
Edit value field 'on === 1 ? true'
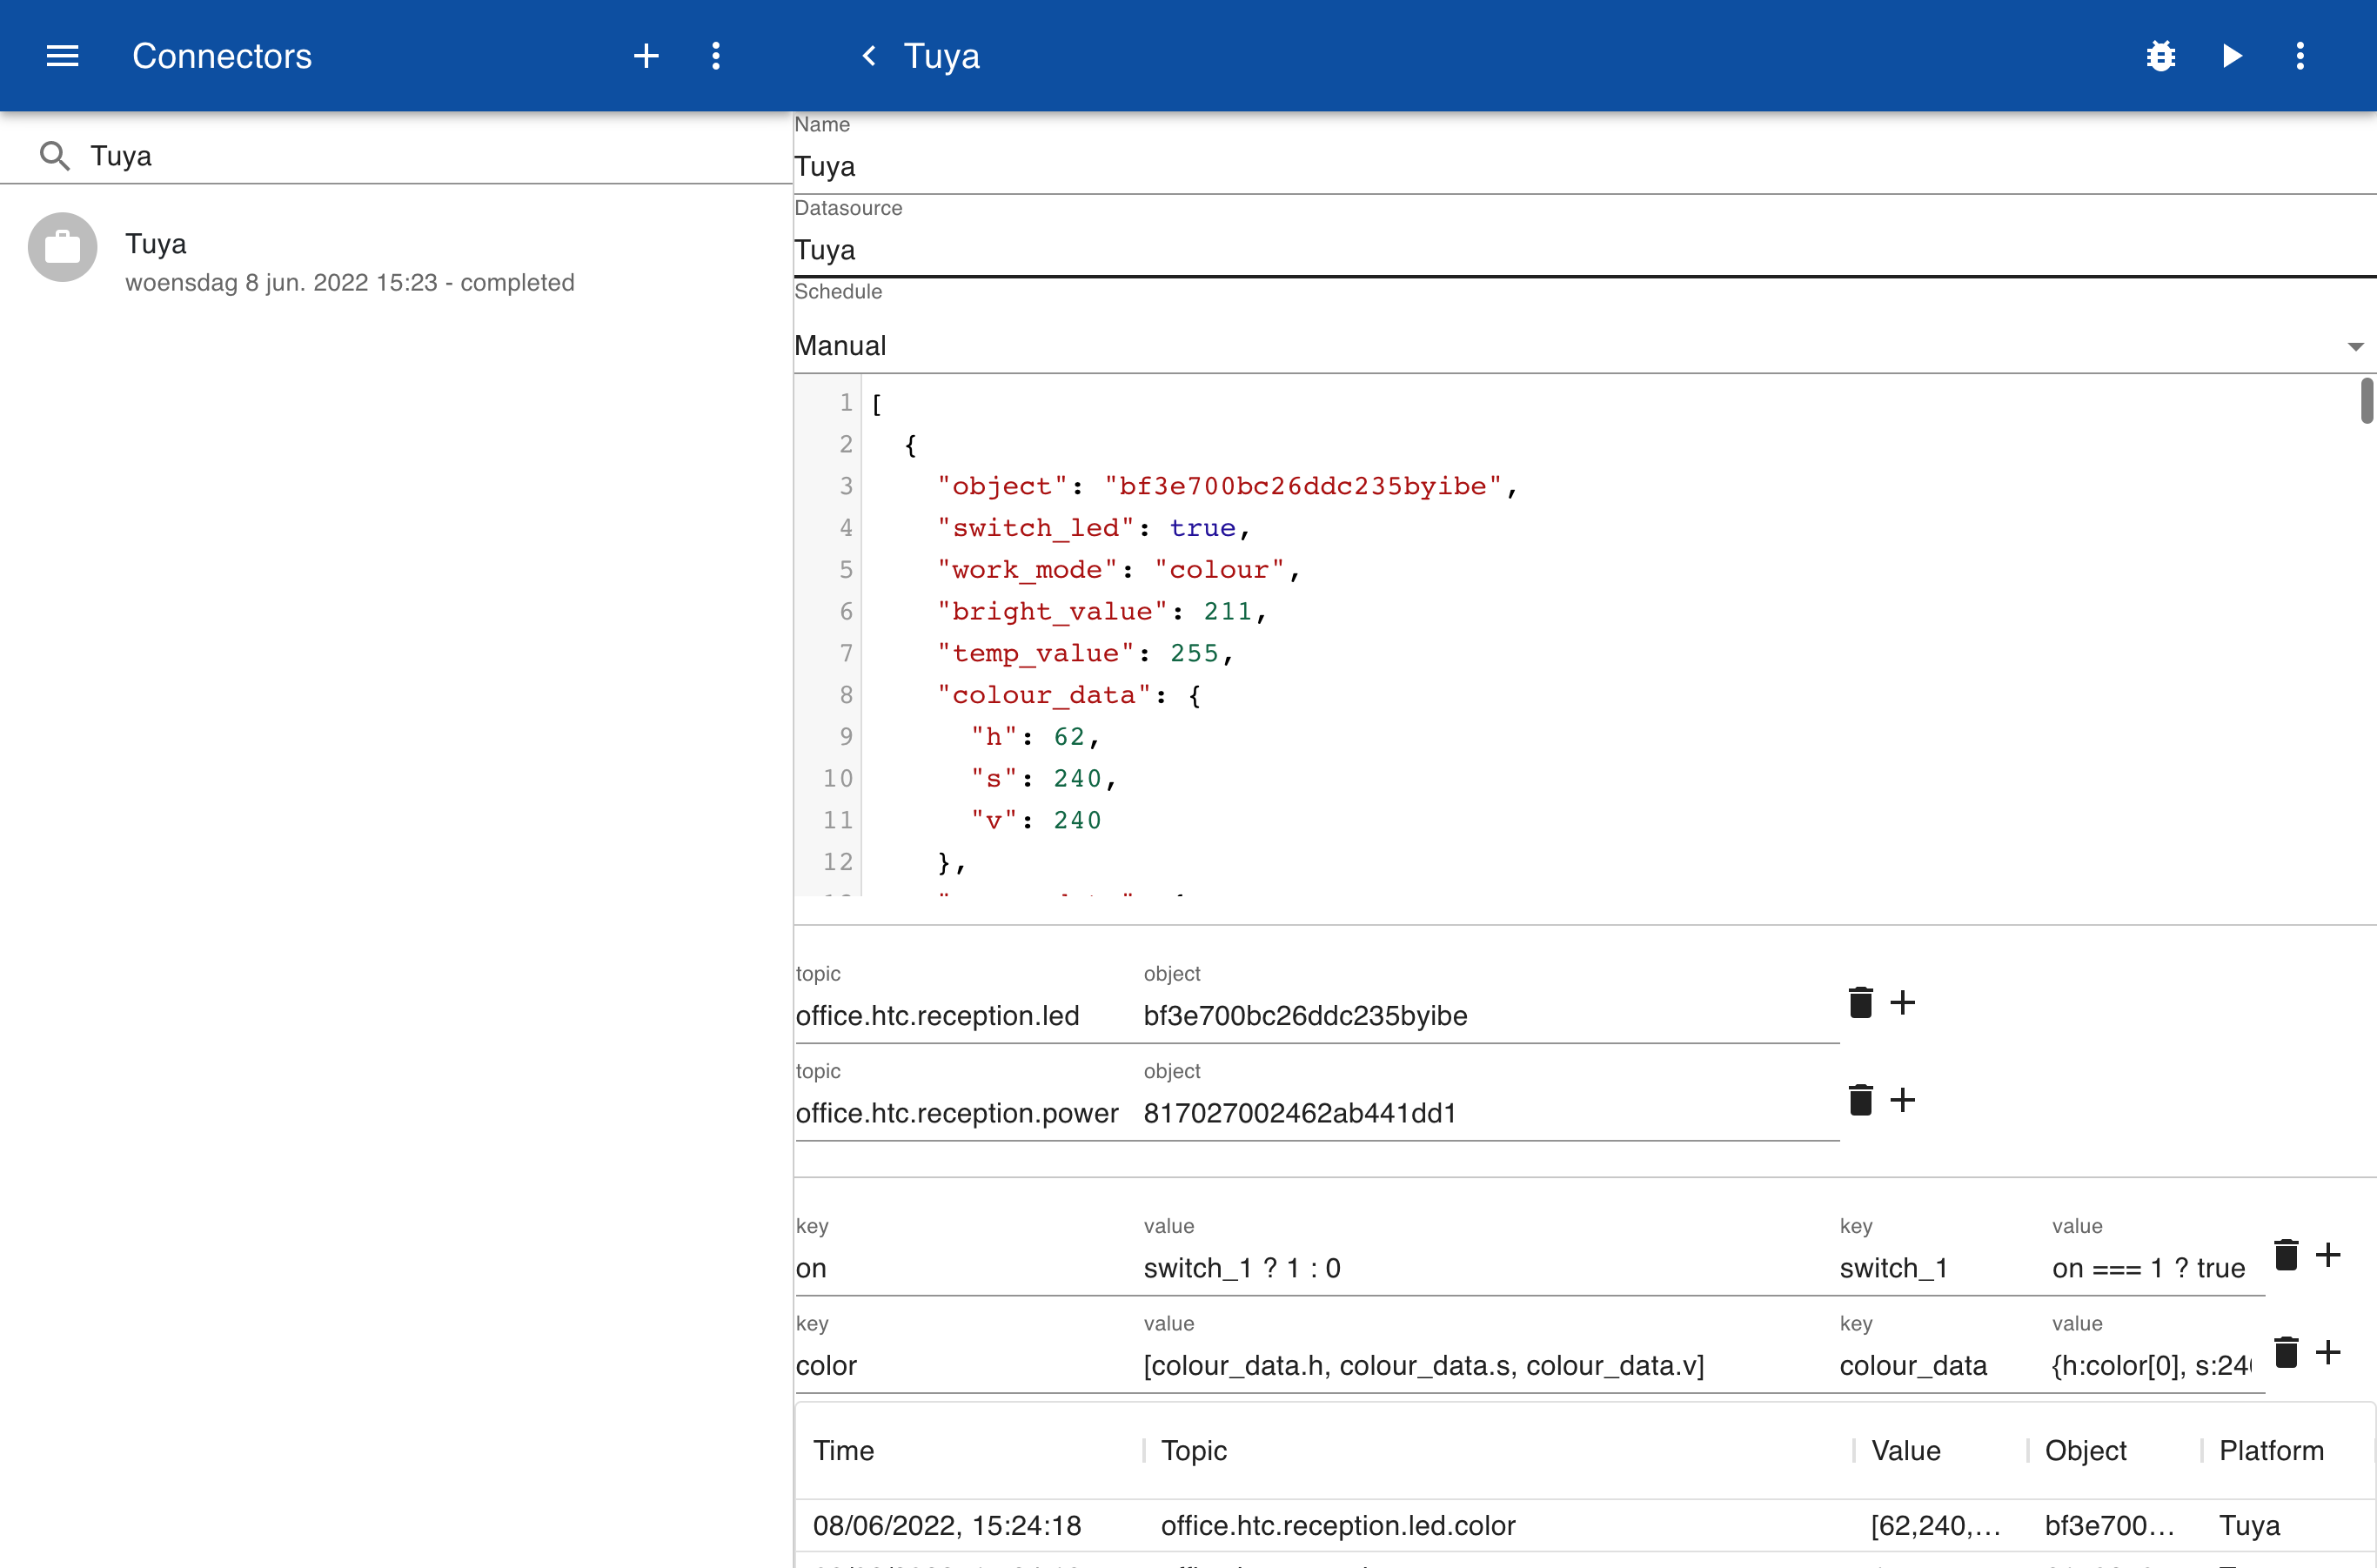coord(2157,1268)
